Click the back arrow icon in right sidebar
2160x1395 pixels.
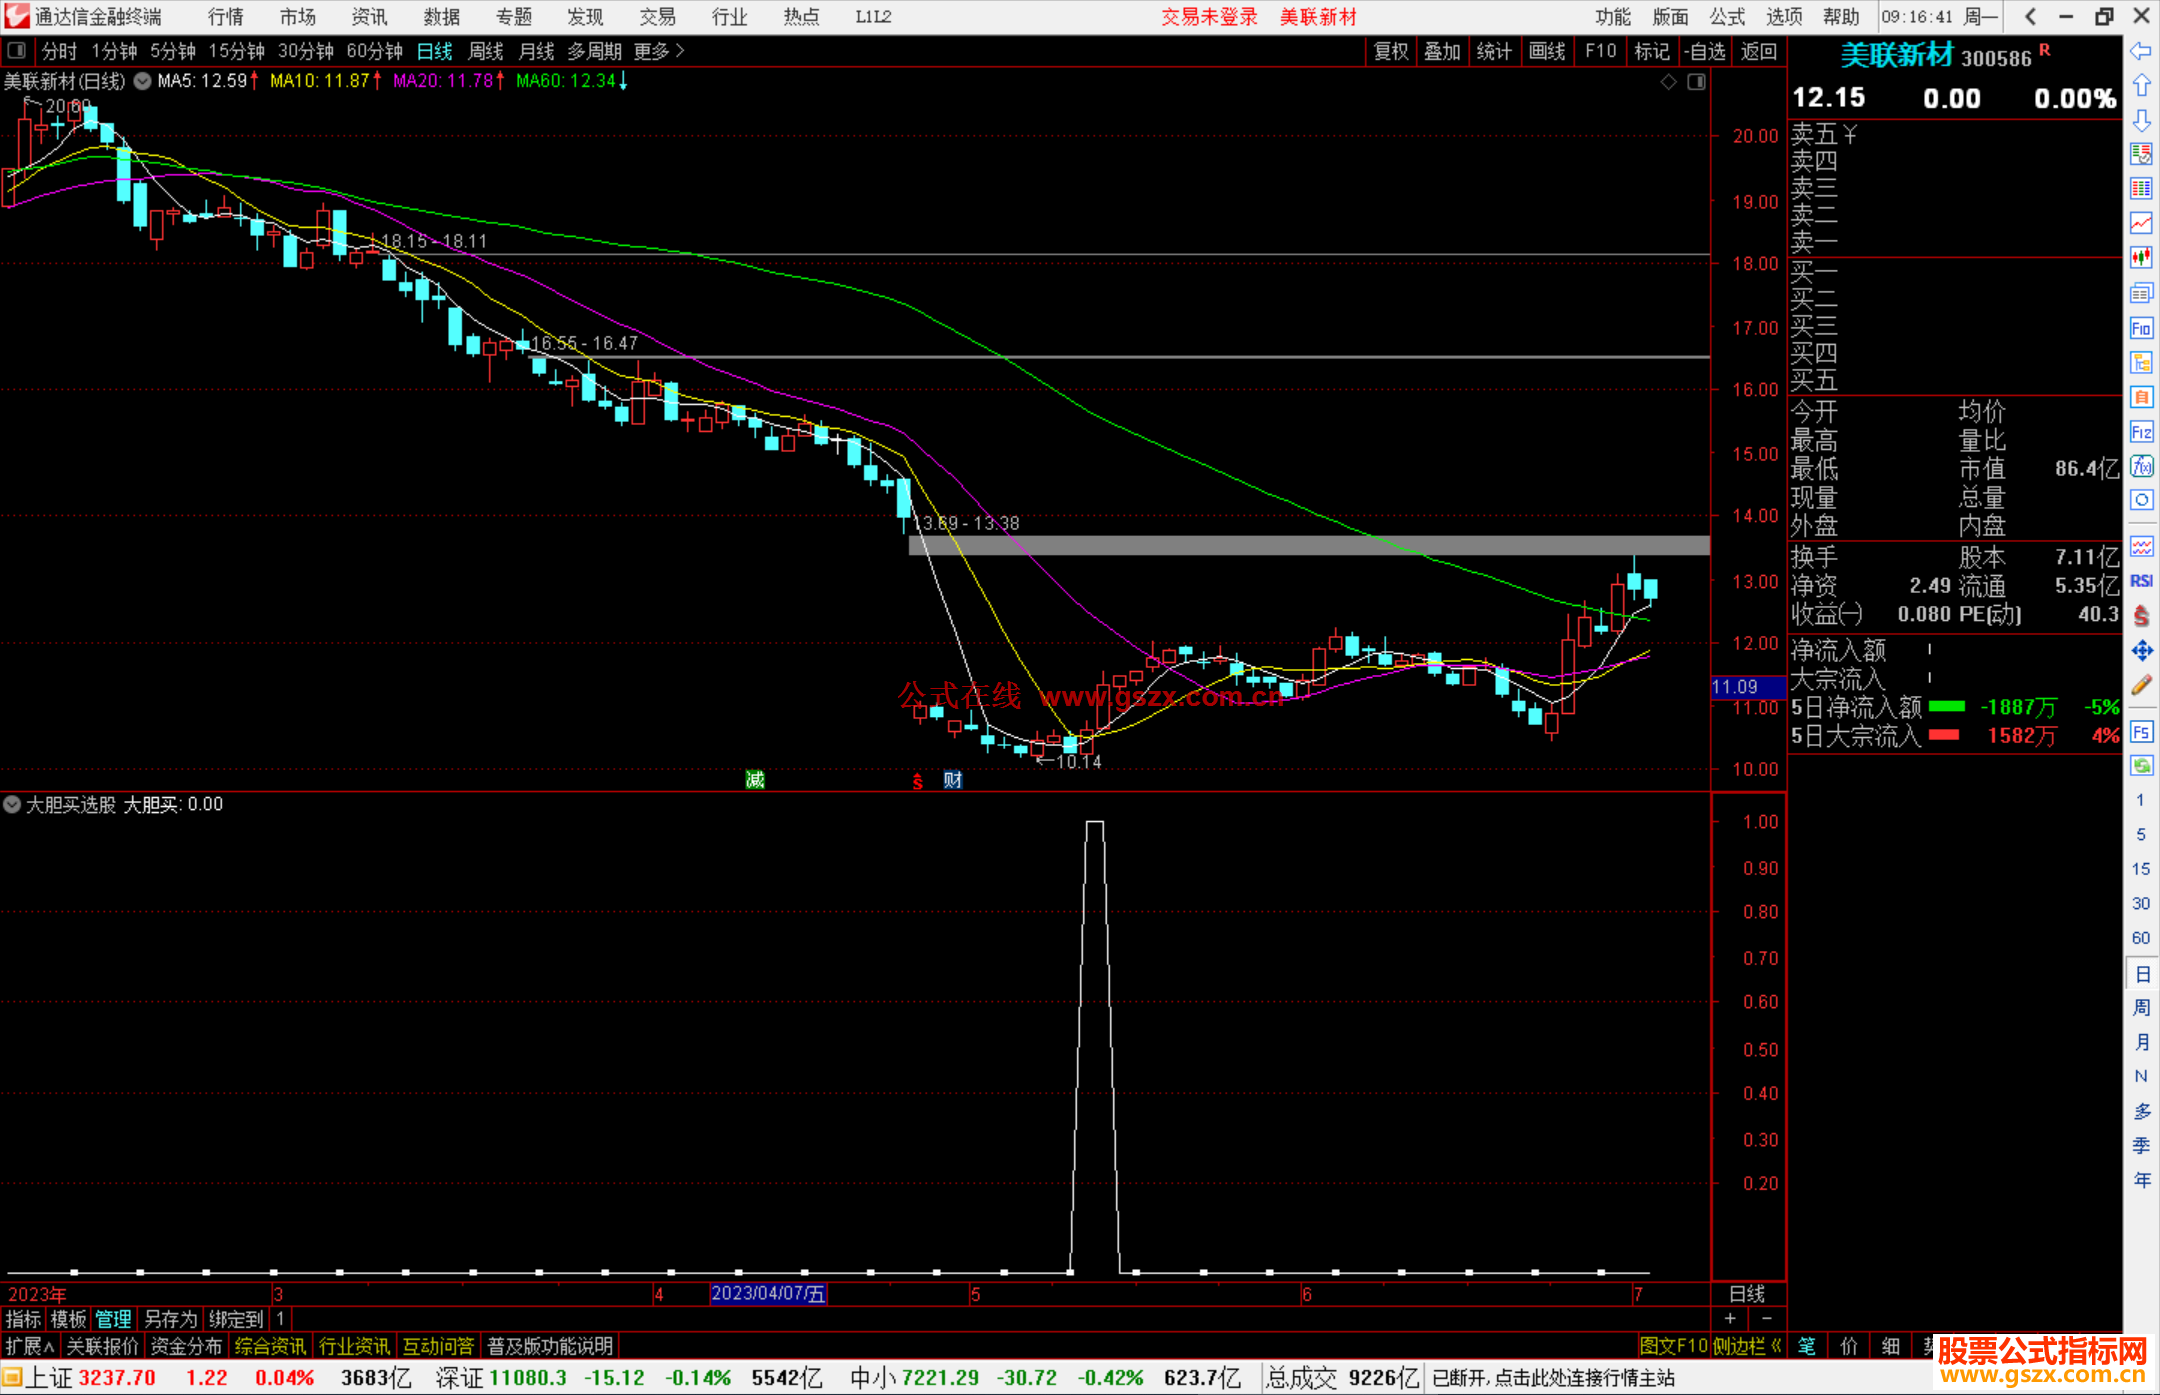(x=2141, y=51)
